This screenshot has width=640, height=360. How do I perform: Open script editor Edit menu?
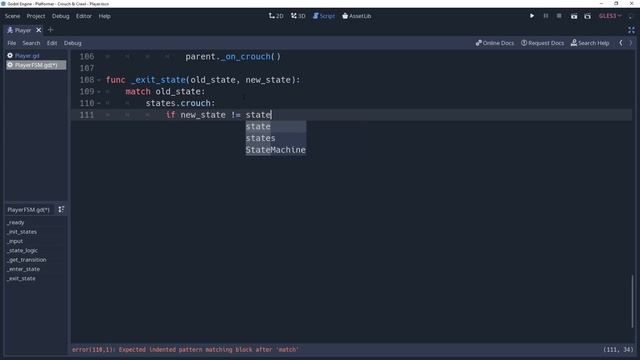pos(52,43)
